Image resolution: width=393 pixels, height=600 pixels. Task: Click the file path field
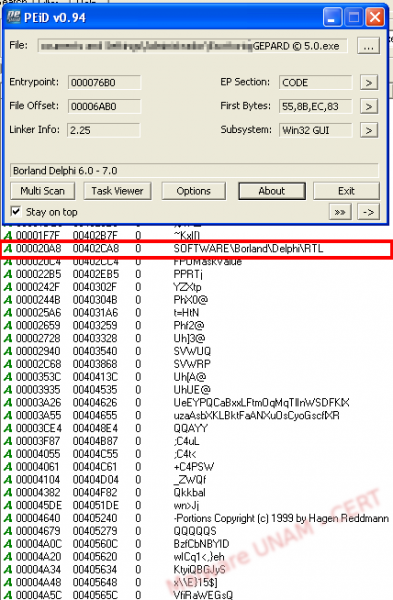[x=192, y=46]
